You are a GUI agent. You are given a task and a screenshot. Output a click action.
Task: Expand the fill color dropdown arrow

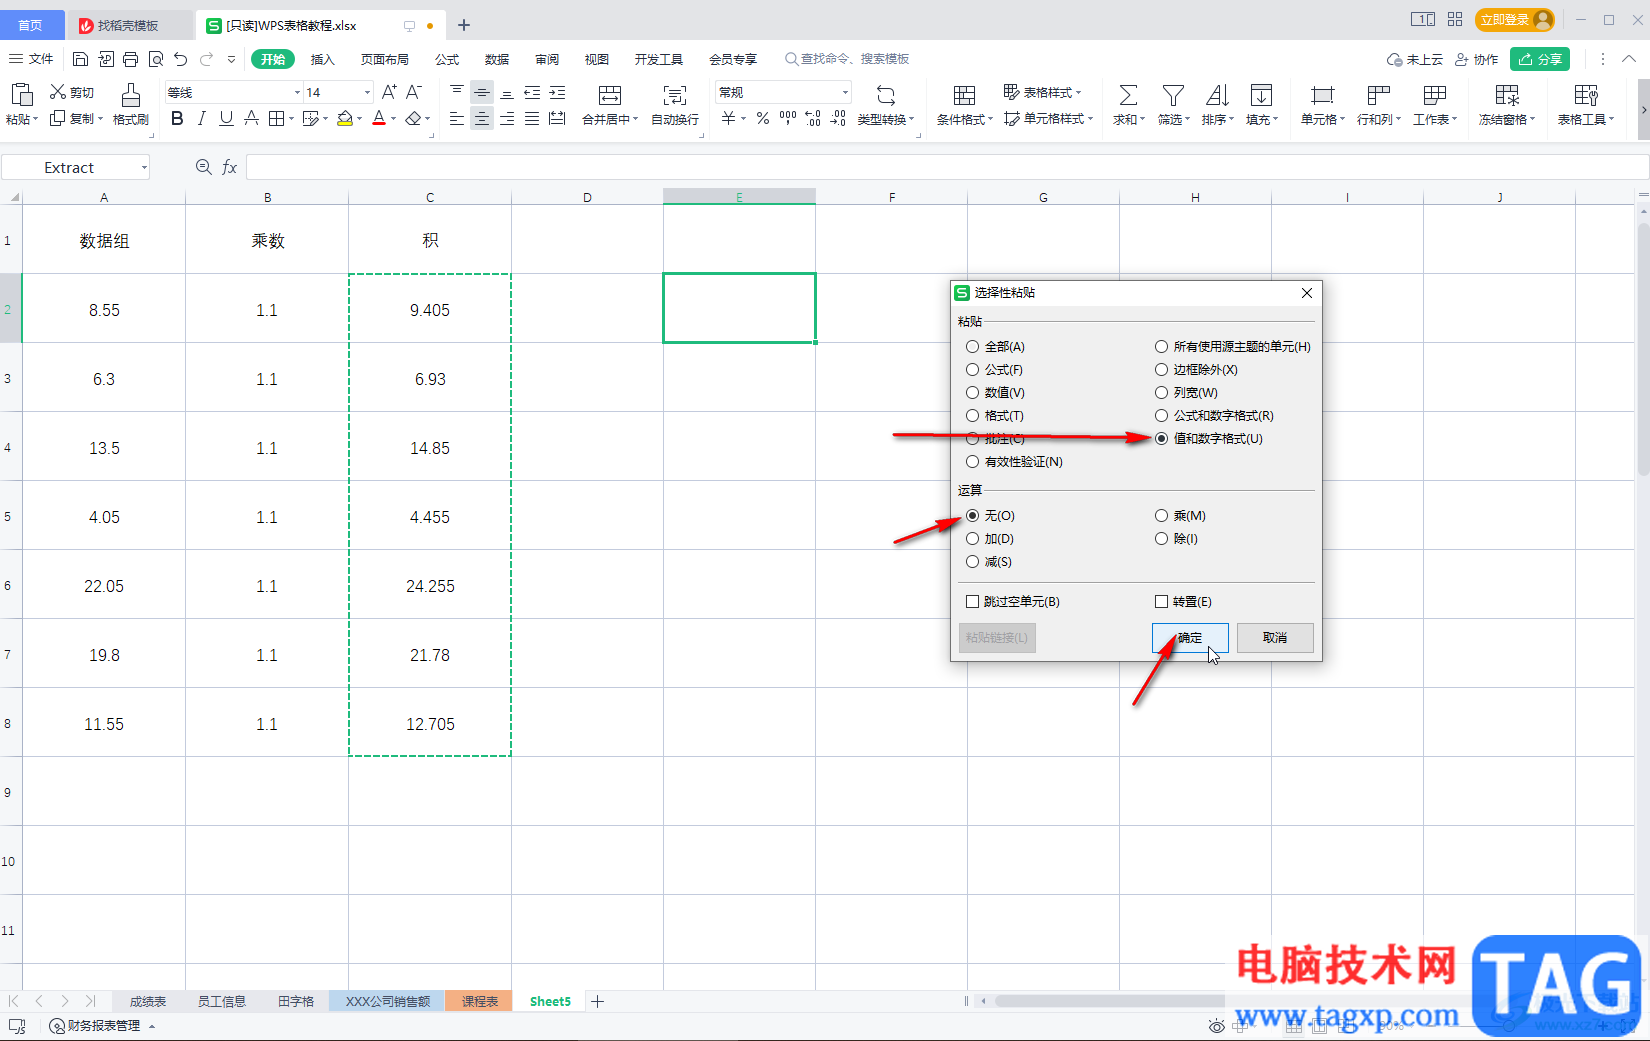tap(360, 119)
